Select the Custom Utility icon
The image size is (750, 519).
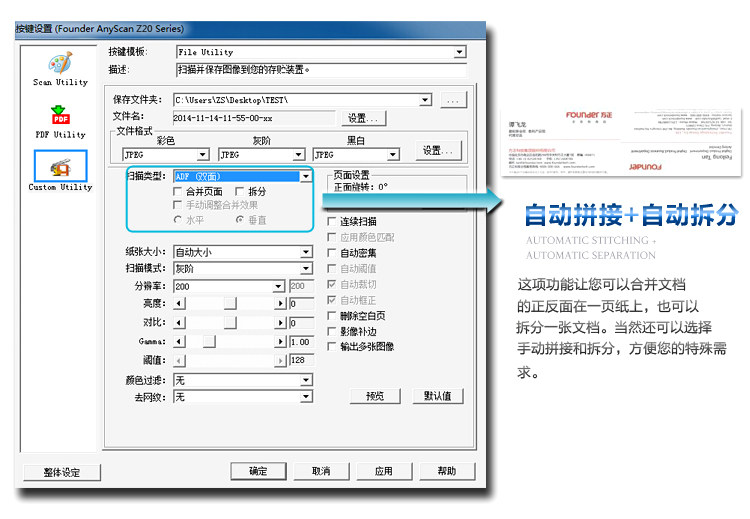pyautogui.click(x=60, y=166)
